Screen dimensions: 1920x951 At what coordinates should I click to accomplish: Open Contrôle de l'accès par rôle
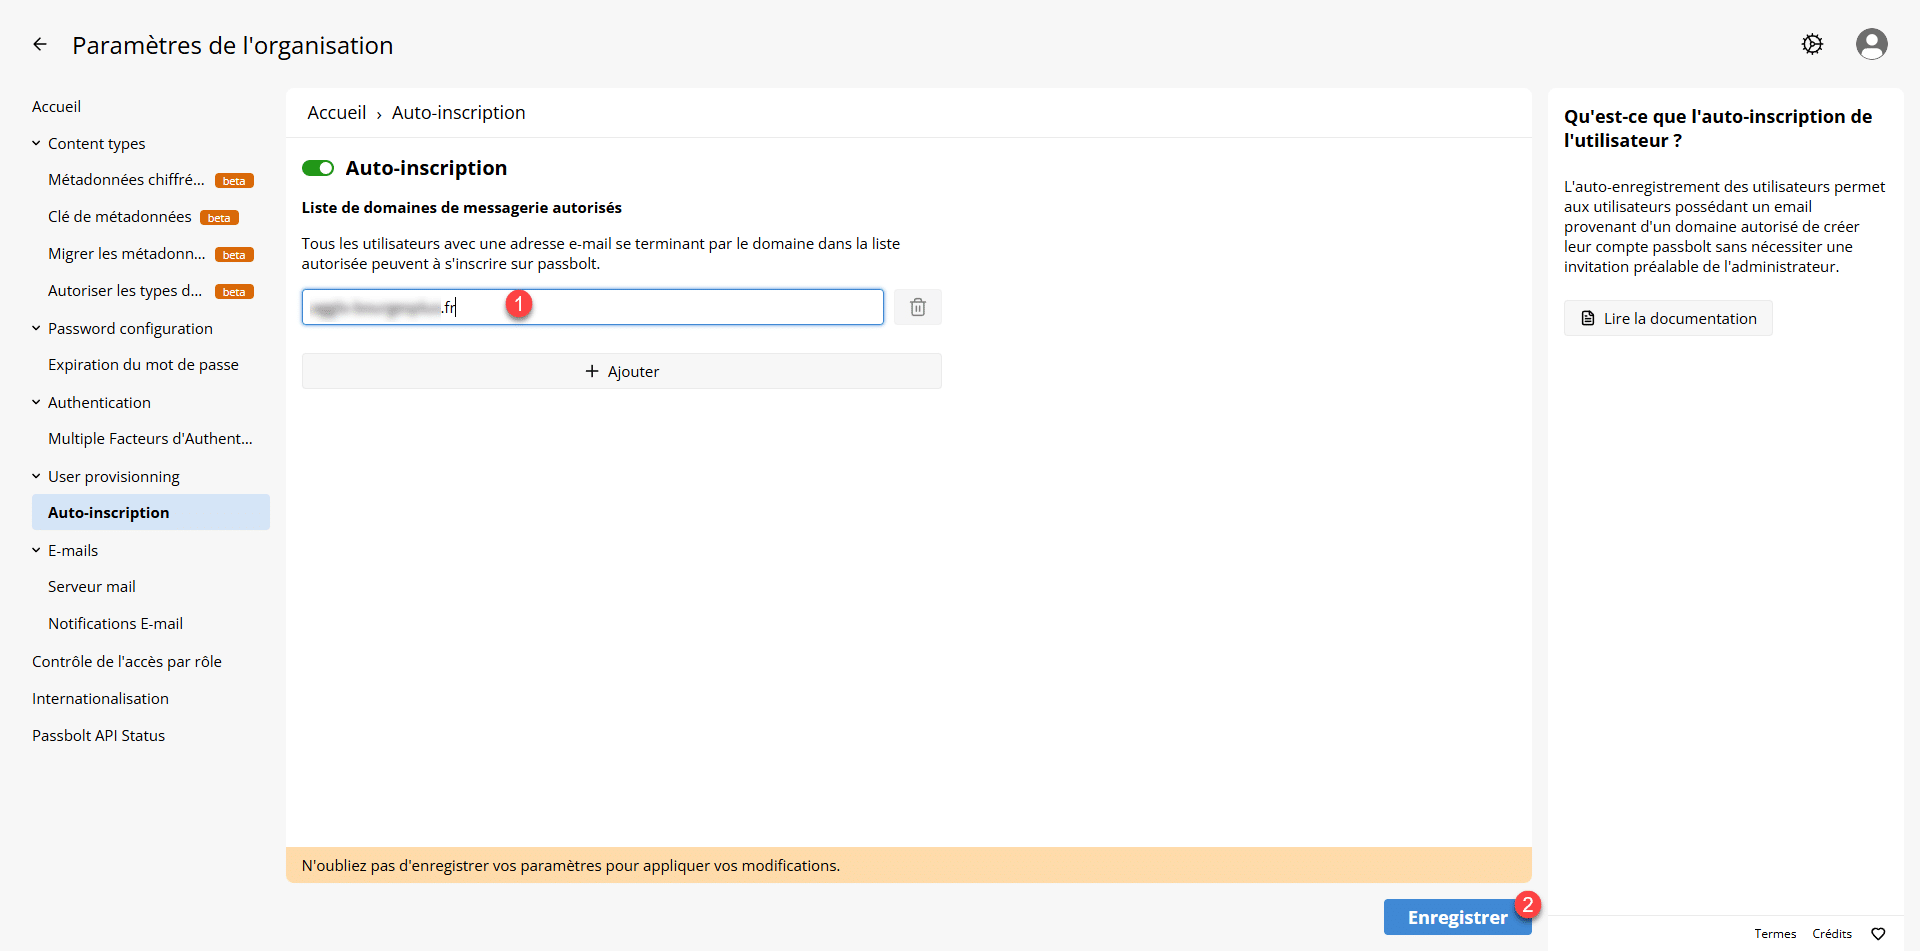point(127,662)
